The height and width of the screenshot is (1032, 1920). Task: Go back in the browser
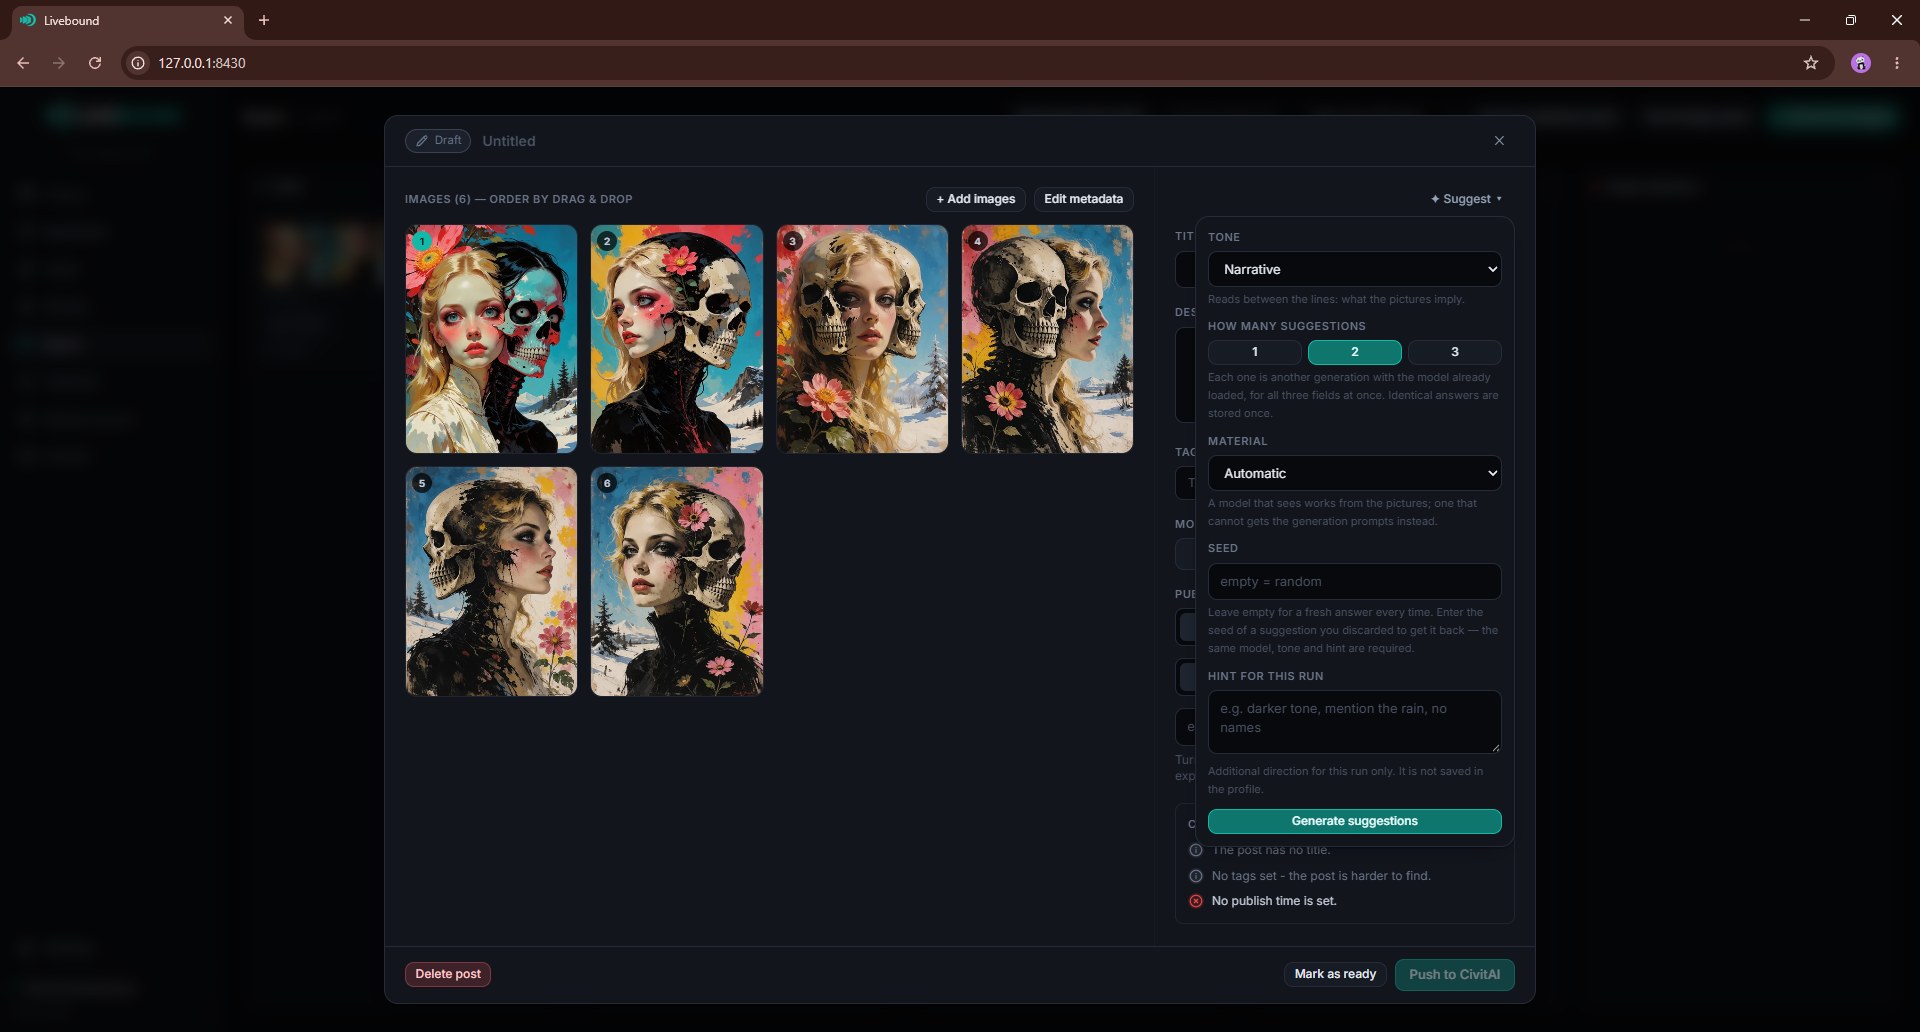[x=23, y=63]
